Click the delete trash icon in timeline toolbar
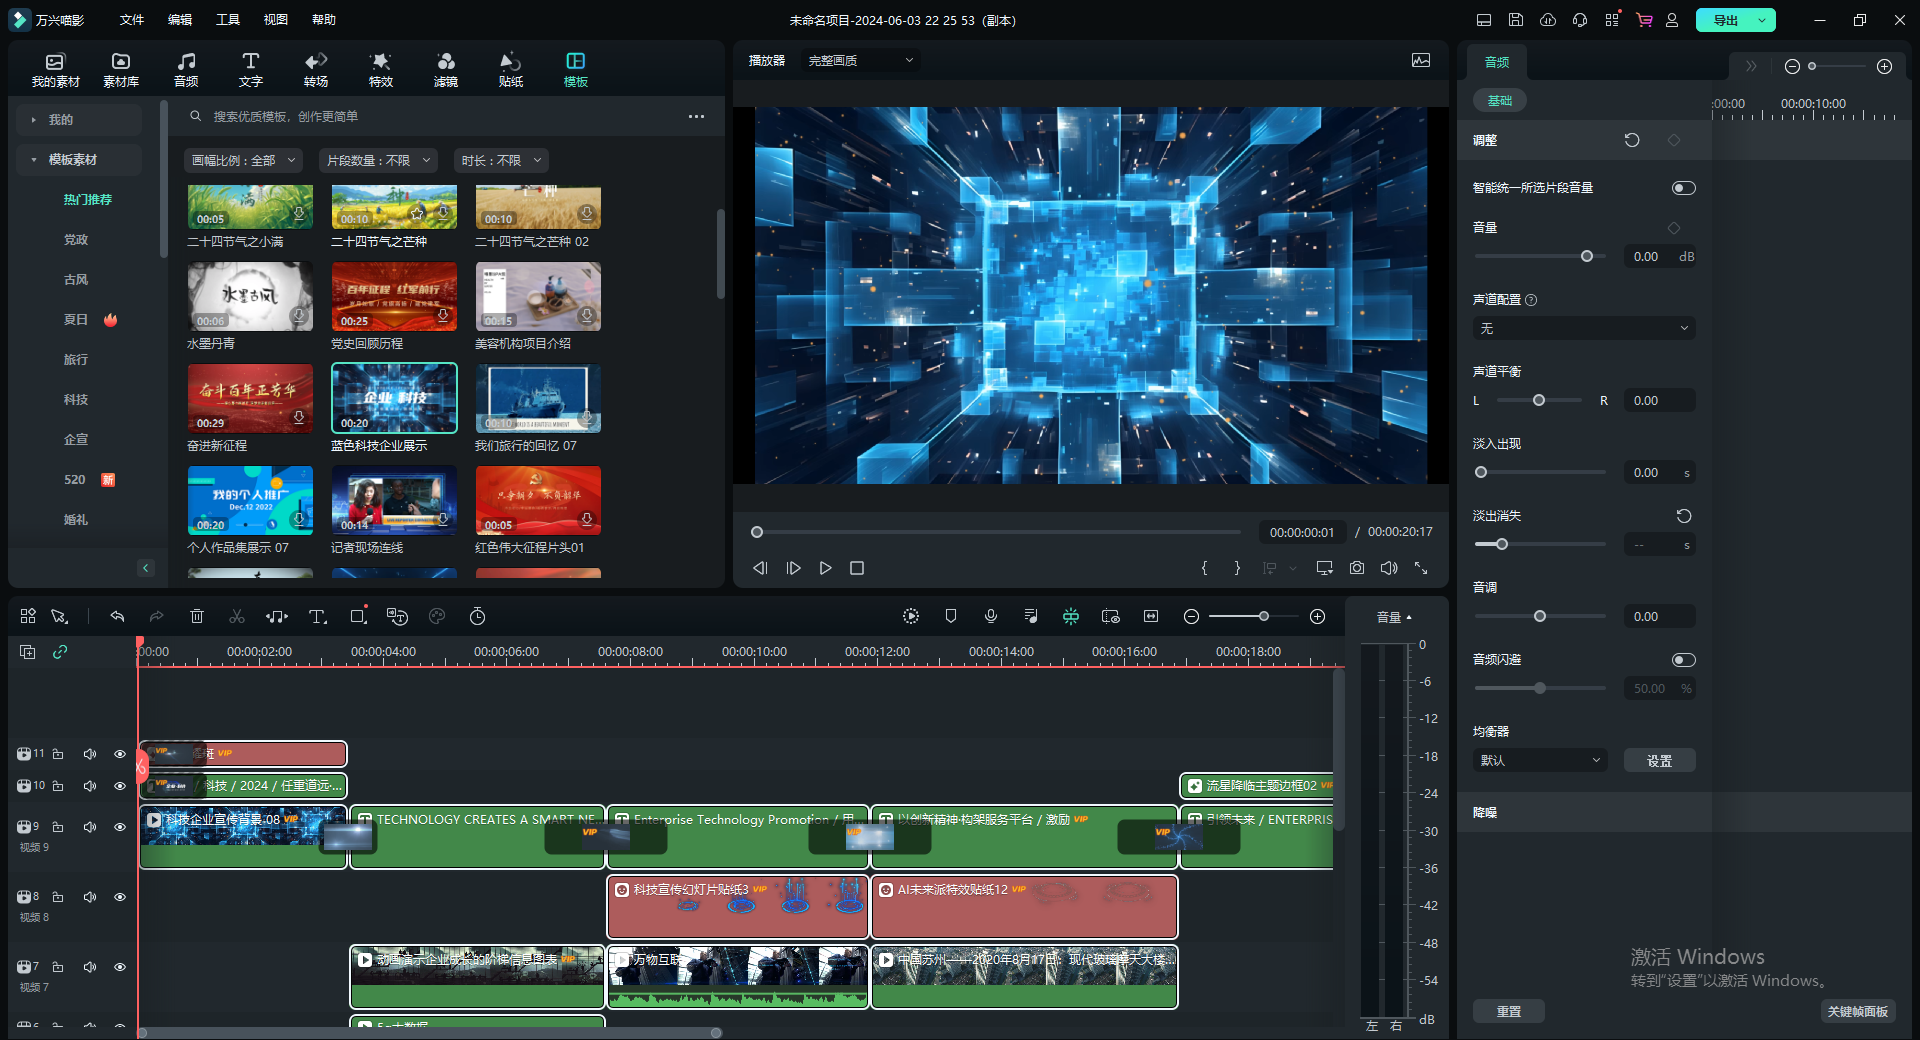This screenshot has height=1040, width=1920. (x=197, y=617)
